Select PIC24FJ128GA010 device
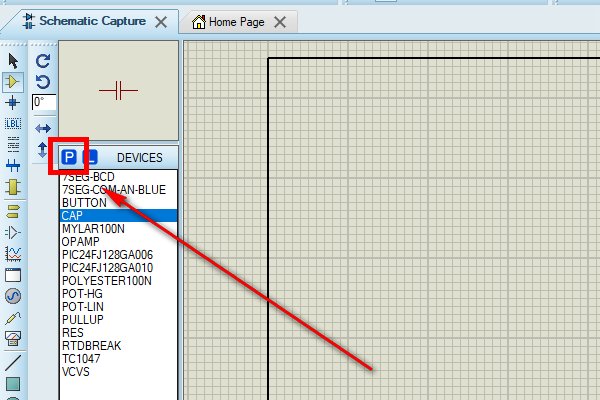The height and width of the screenshot is (400, 600). coord(119,268)
